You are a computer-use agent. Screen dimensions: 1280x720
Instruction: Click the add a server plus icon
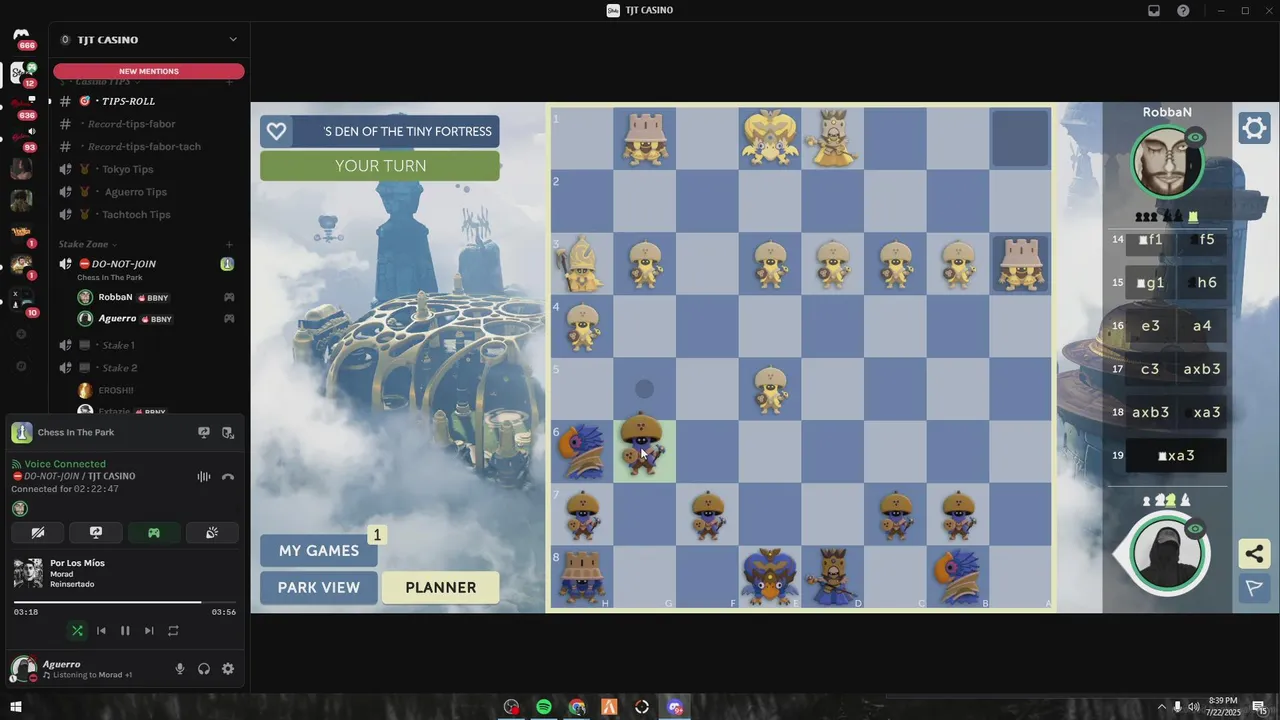click(x=21, y=334)
